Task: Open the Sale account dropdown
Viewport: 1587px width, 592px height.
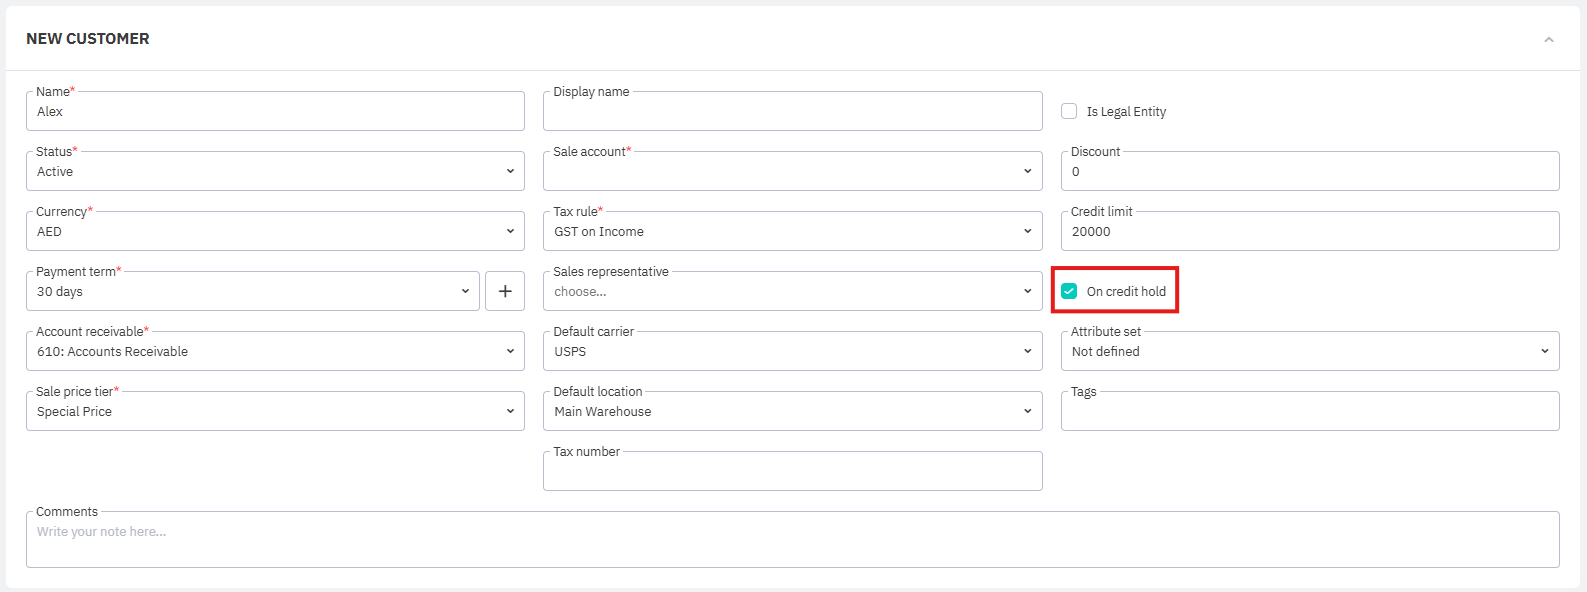Action: point(792,171)
